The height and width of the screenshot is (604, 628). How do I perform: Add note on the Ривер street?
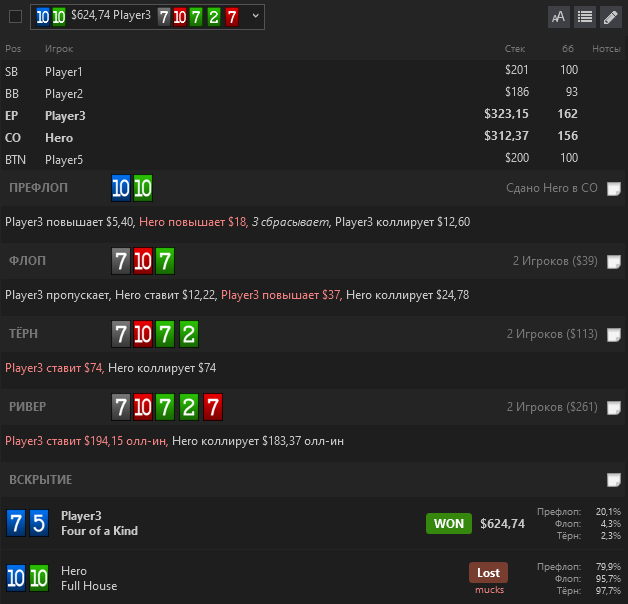[x=614, y=408]
